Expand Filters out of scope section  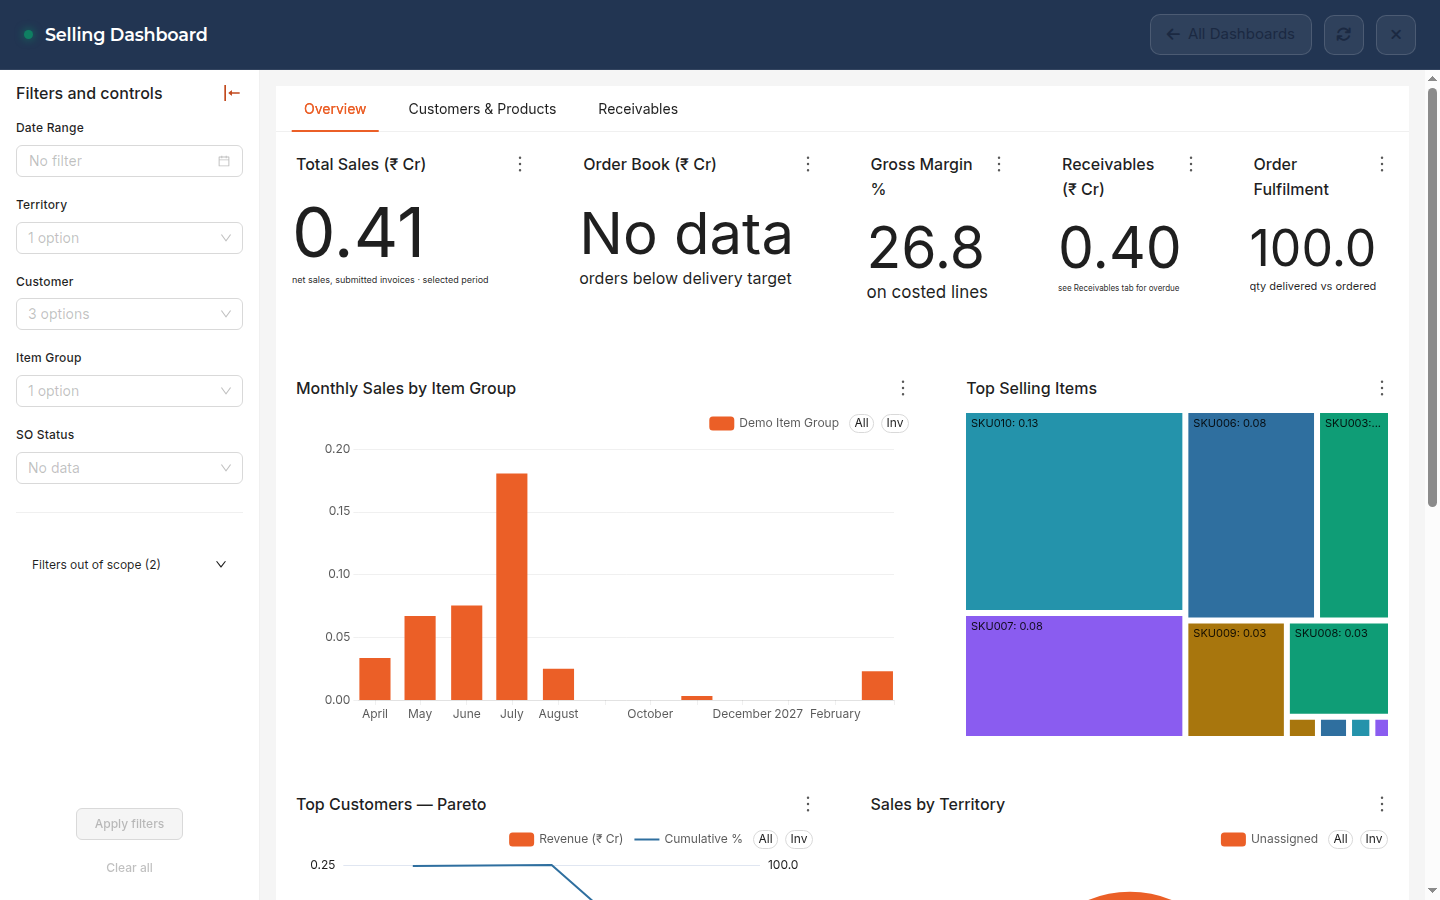tap(129, 565)
